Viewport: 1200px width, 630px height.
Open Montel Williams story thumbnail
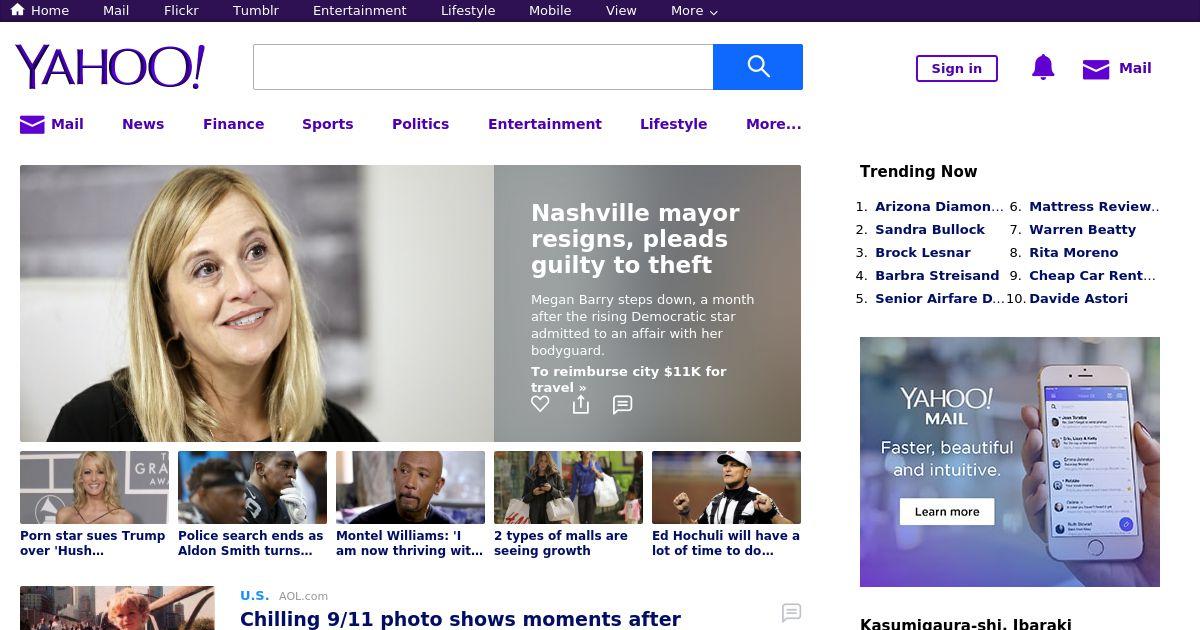point(410,487)
